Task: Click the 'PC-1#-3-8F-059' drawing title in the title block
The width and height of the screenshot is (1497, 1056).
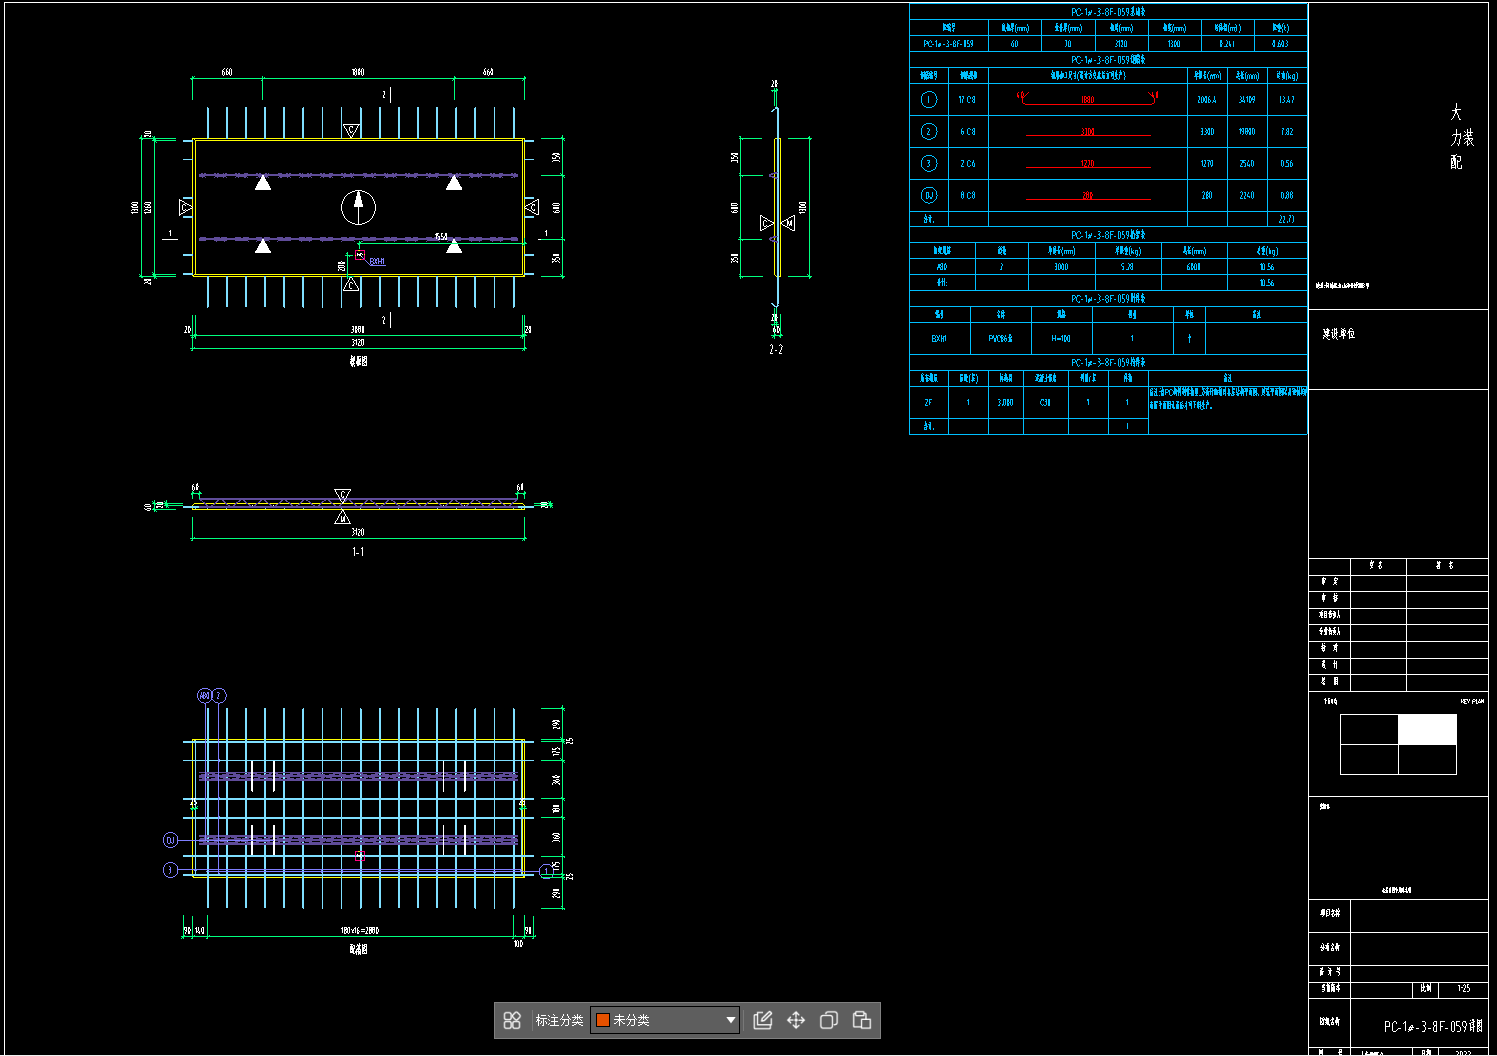Action: [1433, 1026]
